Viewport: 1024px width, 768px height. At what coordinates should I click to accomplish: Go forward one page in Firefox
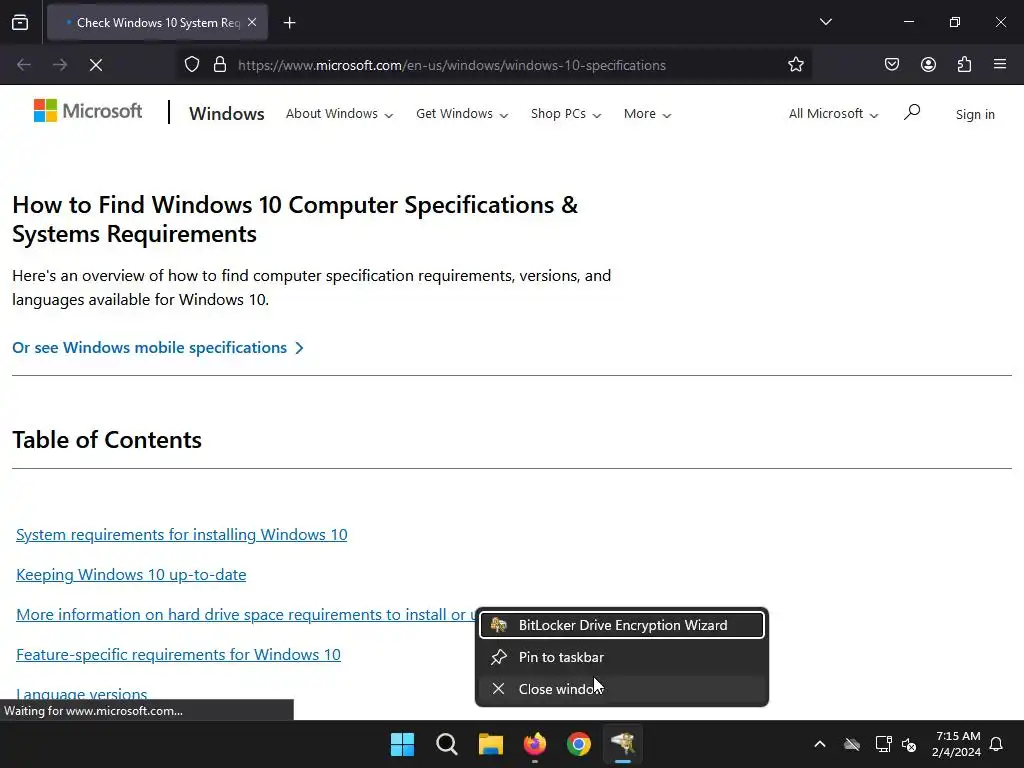[x=60, y=65]
